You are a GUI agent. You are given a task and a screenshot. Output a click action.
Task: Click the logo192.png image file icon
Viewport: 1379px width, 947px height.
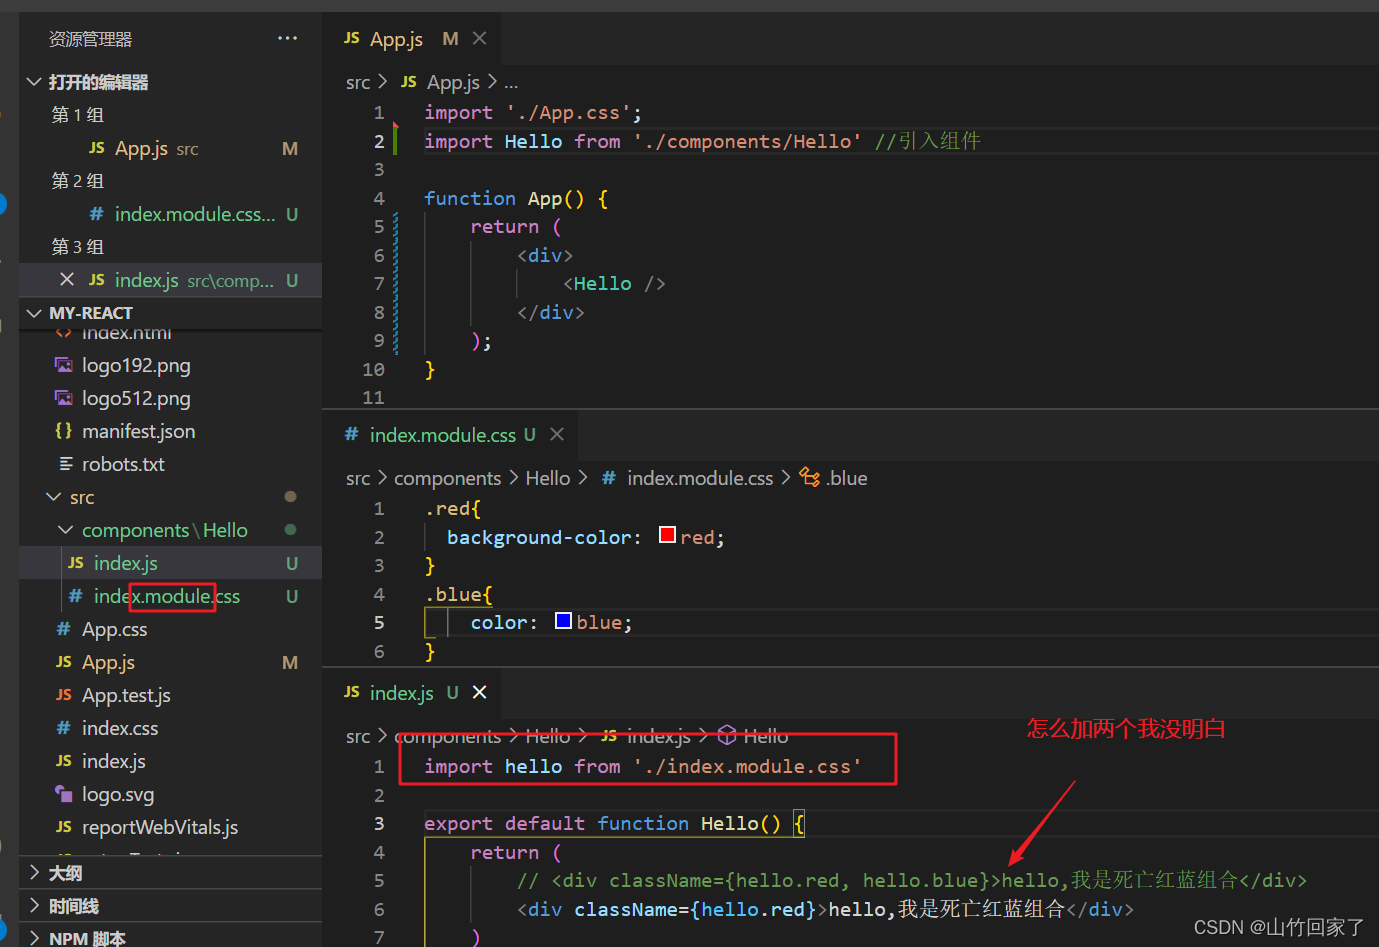click(64, 365)
